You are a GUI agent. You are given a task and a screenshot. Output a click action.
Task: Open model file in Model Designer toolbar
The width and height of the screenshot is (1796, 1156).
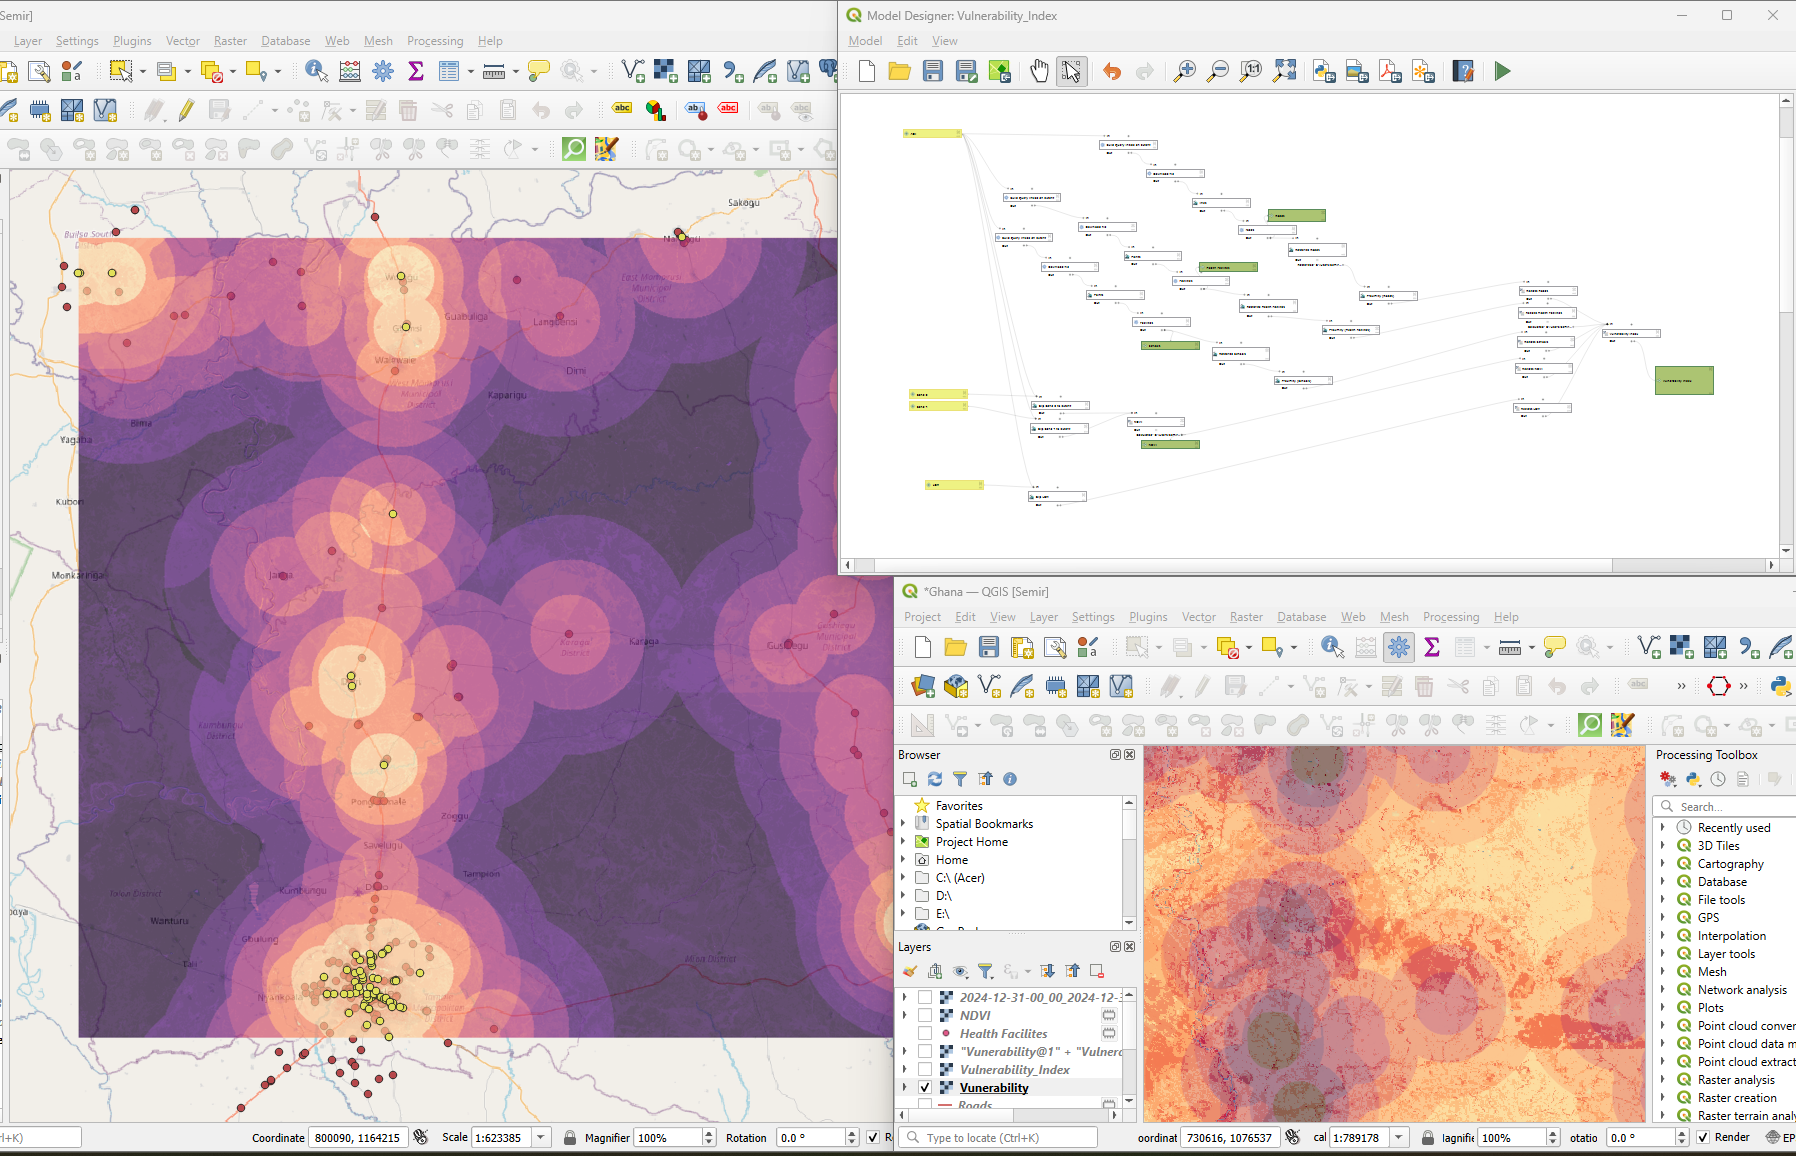point(900,71)
